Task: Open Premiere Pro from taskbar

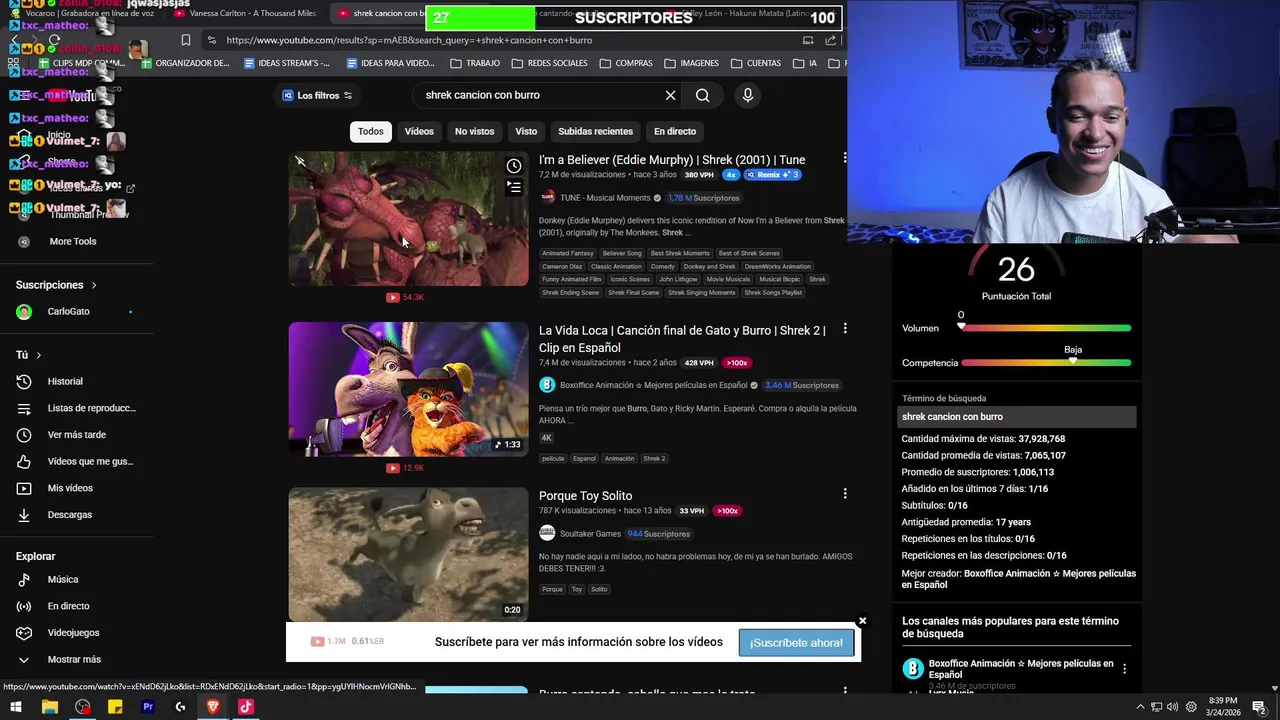Action: [x=148, y=707]
